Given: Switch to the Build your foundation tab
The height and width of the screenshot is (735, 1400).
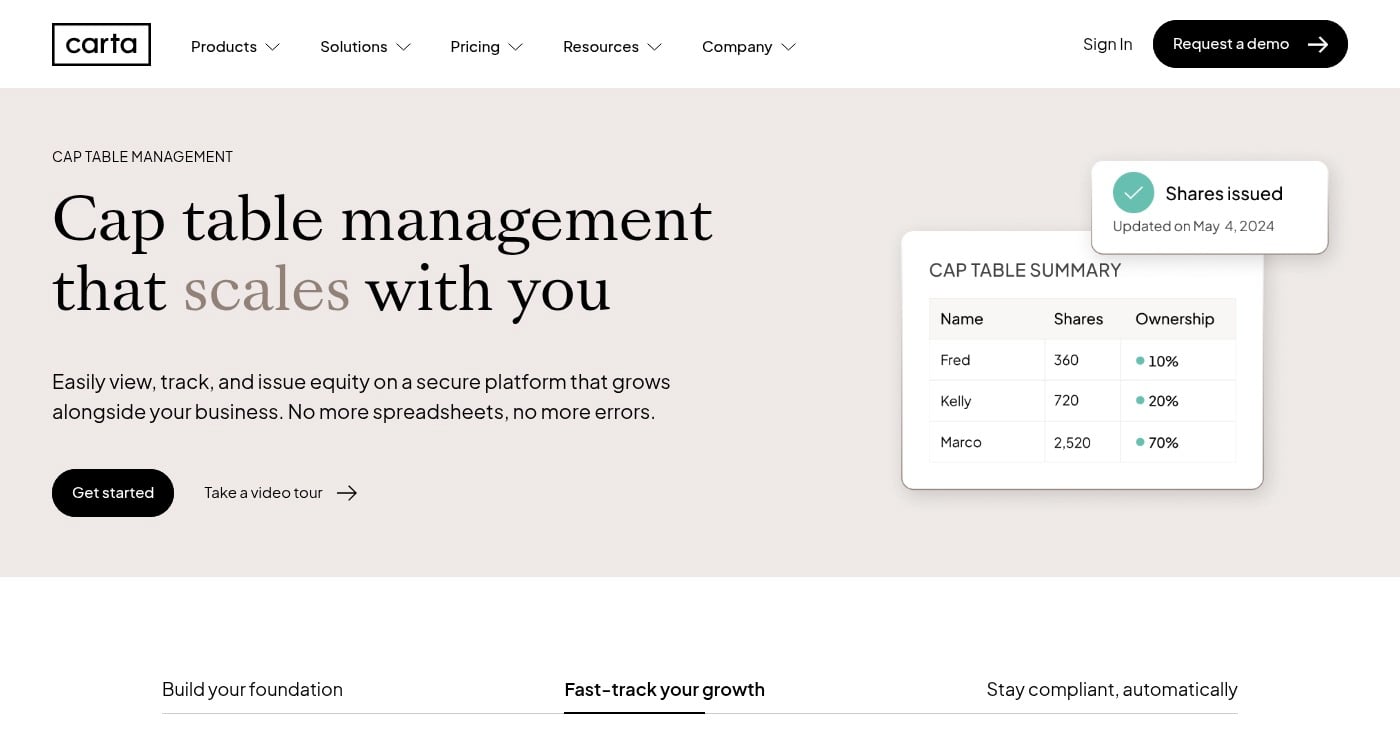Looking at the screenshot, I should [x=252, y=689].
